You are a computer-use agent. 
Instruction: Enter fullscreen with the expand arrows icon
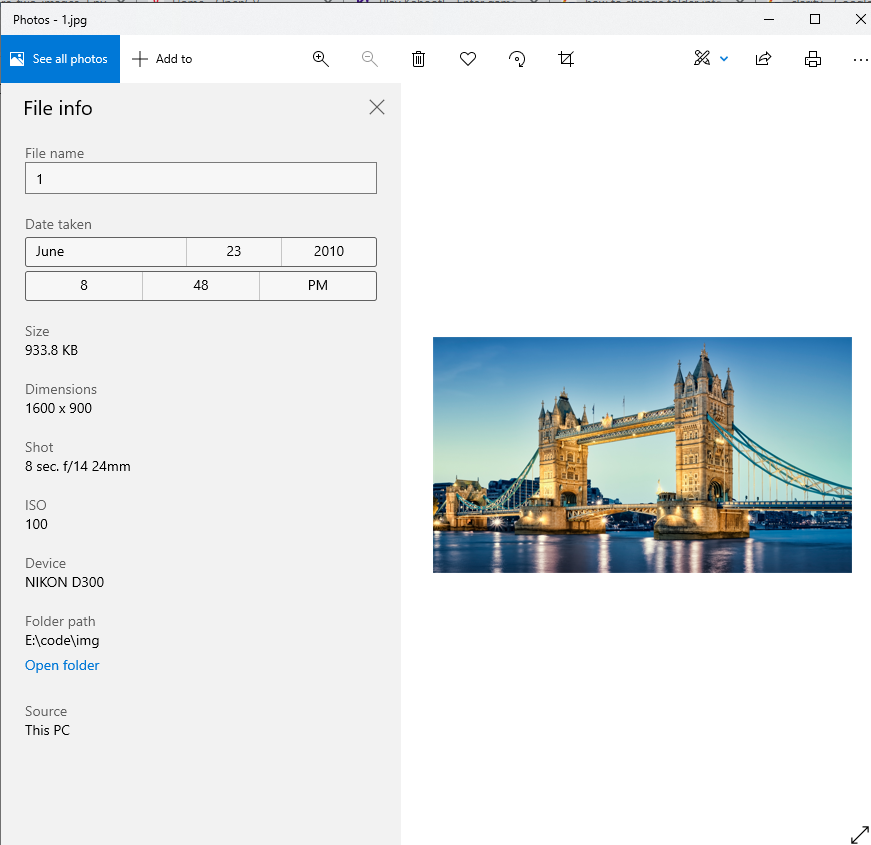click(859, 834)
